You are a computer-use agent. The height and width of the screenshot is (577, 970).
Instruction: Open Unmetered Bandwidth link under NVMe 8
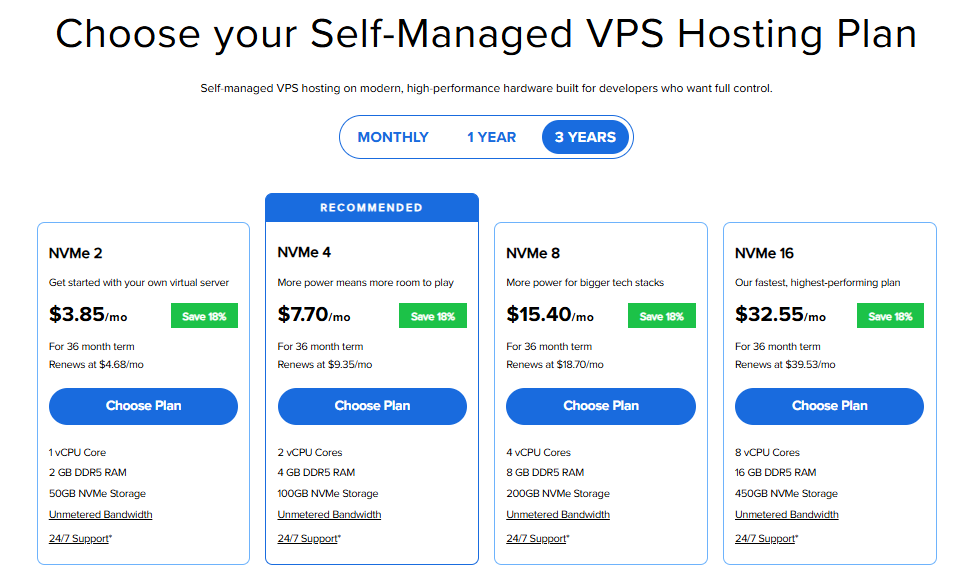(558, 514)
